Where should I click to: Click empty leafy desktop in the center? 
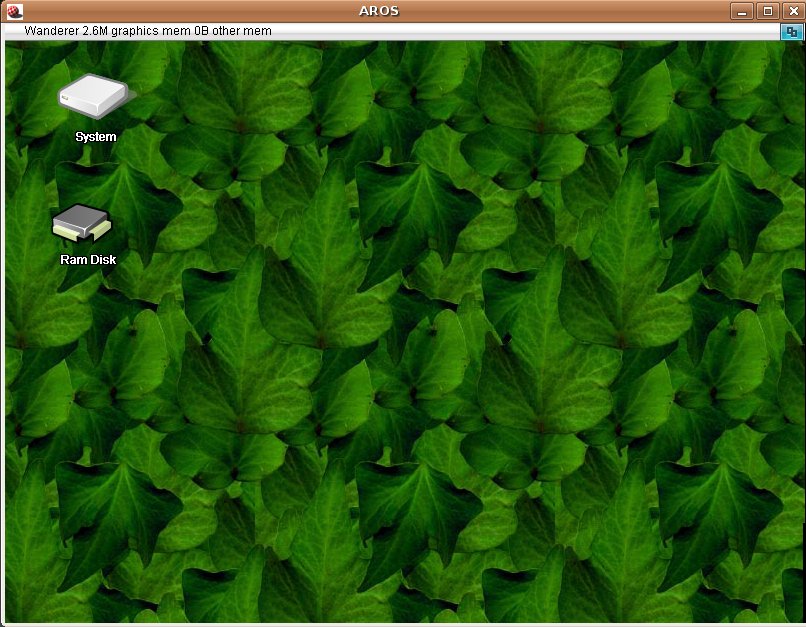tap(403, 330)
